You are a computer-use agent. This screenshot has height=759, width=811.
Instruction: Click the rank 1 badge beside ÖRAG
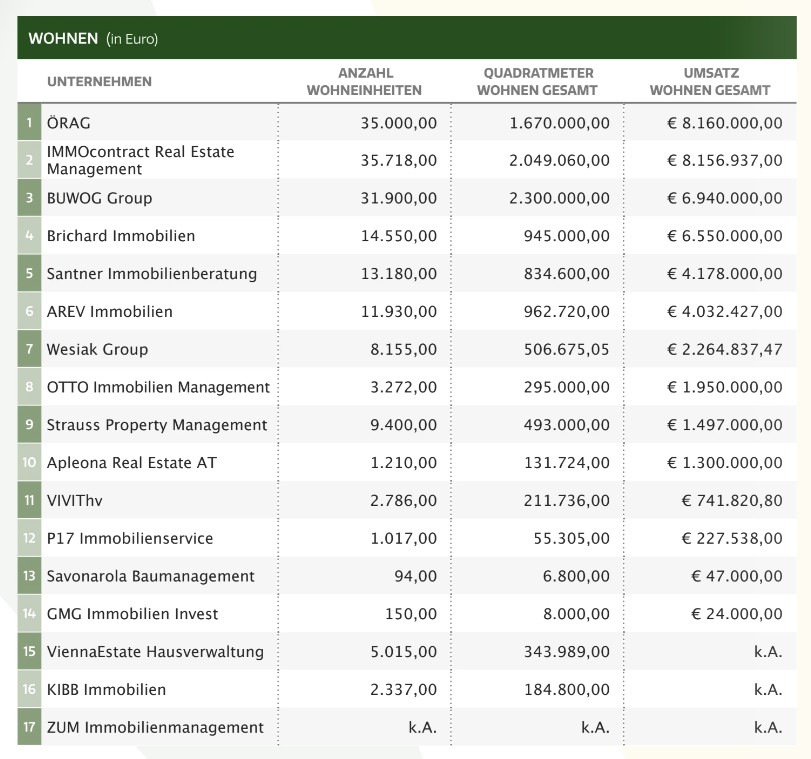(x=30, y=123)
